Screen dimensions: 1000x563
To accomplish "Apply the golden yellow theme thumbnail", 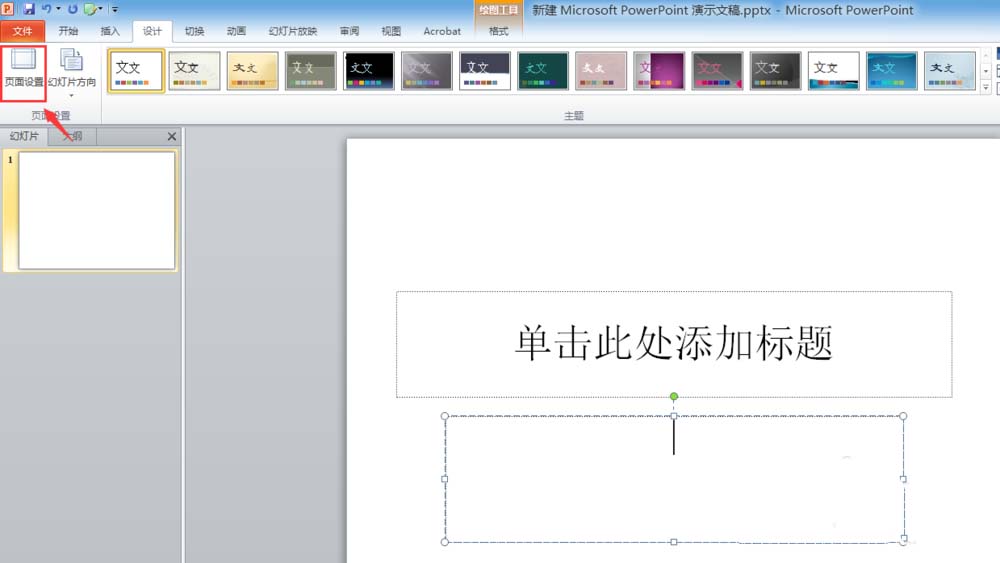I will (x=252, y=71).
